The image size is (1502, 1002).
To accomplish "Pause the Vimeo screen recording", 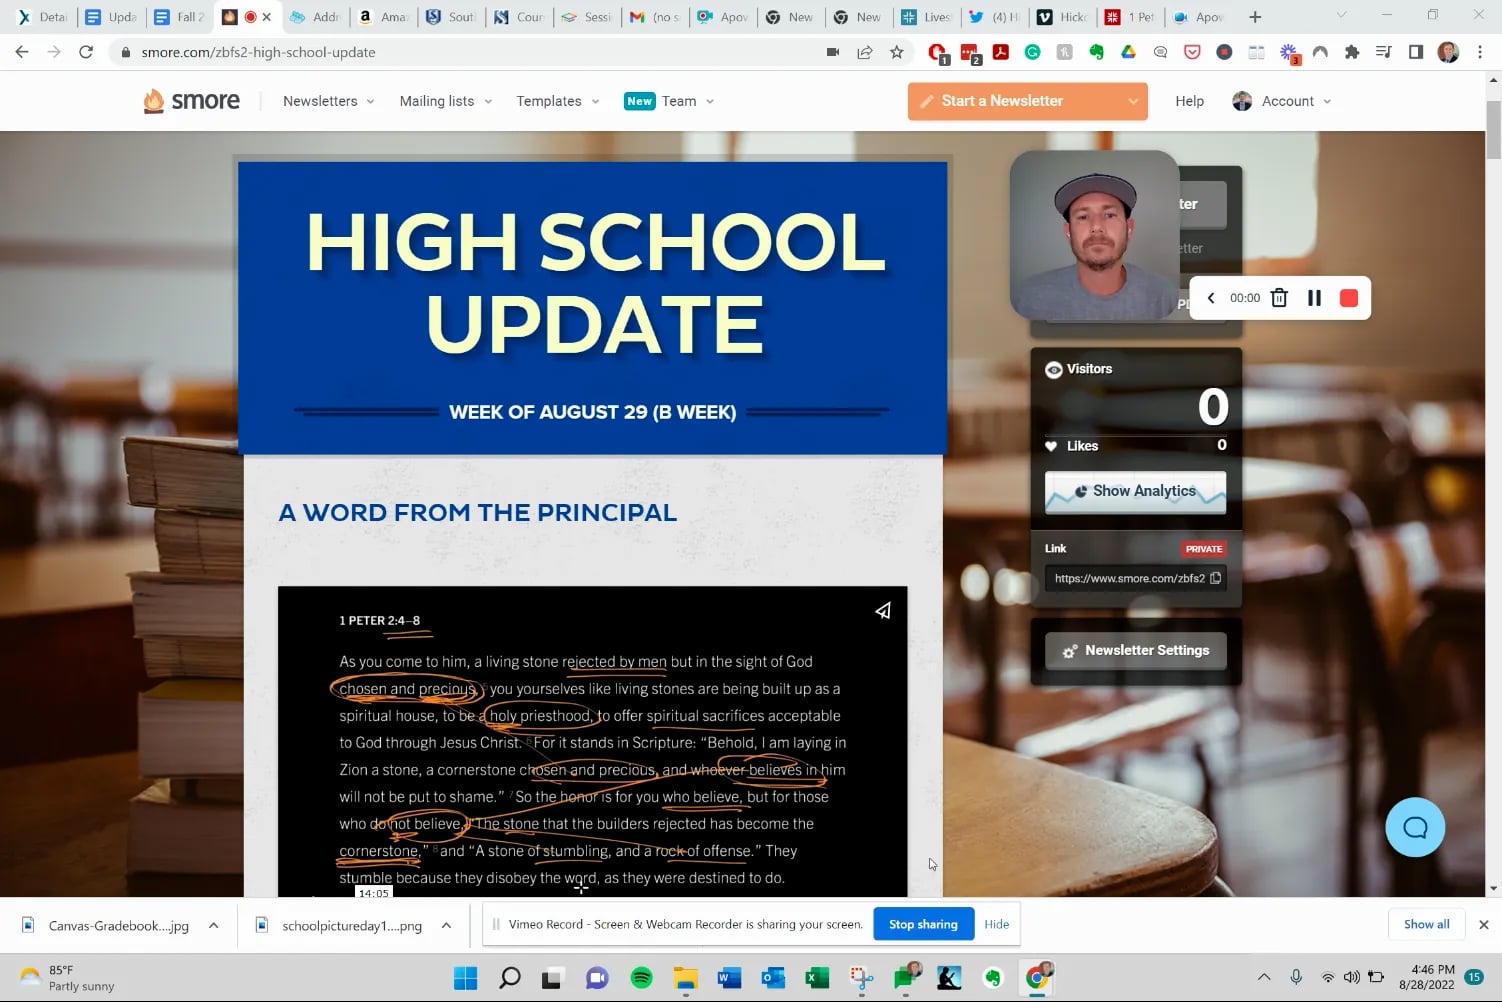I will click(1314, 298).
